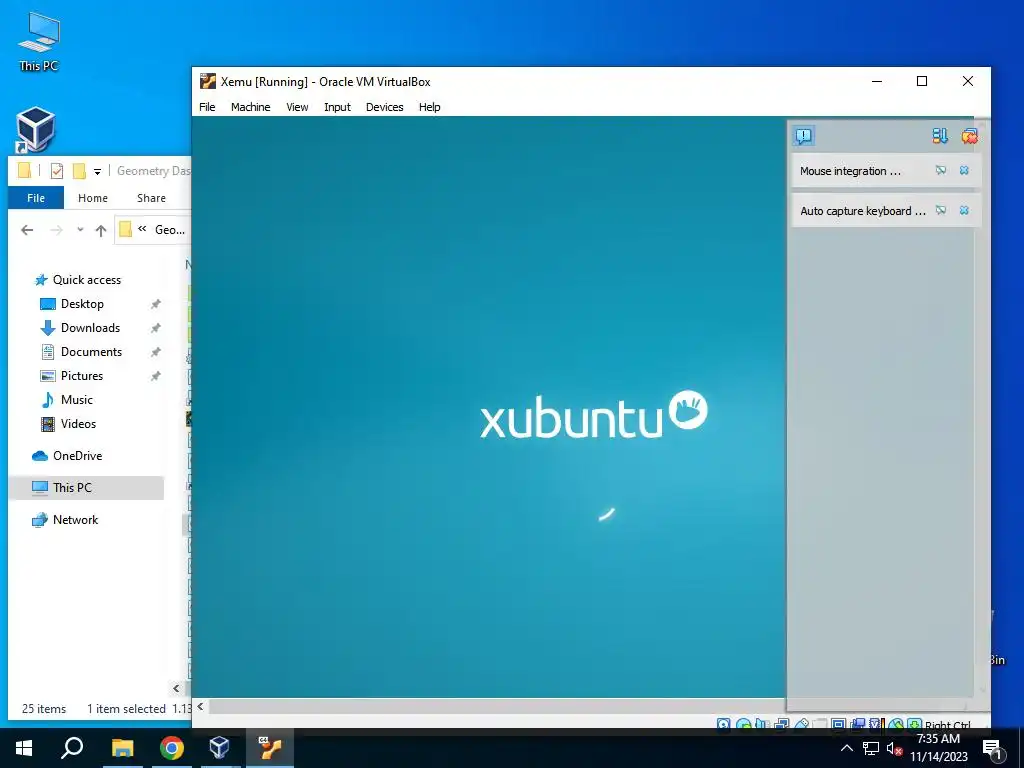Open the View menu in VirtualBox
1024x768 pixels.
pos(296,107)
